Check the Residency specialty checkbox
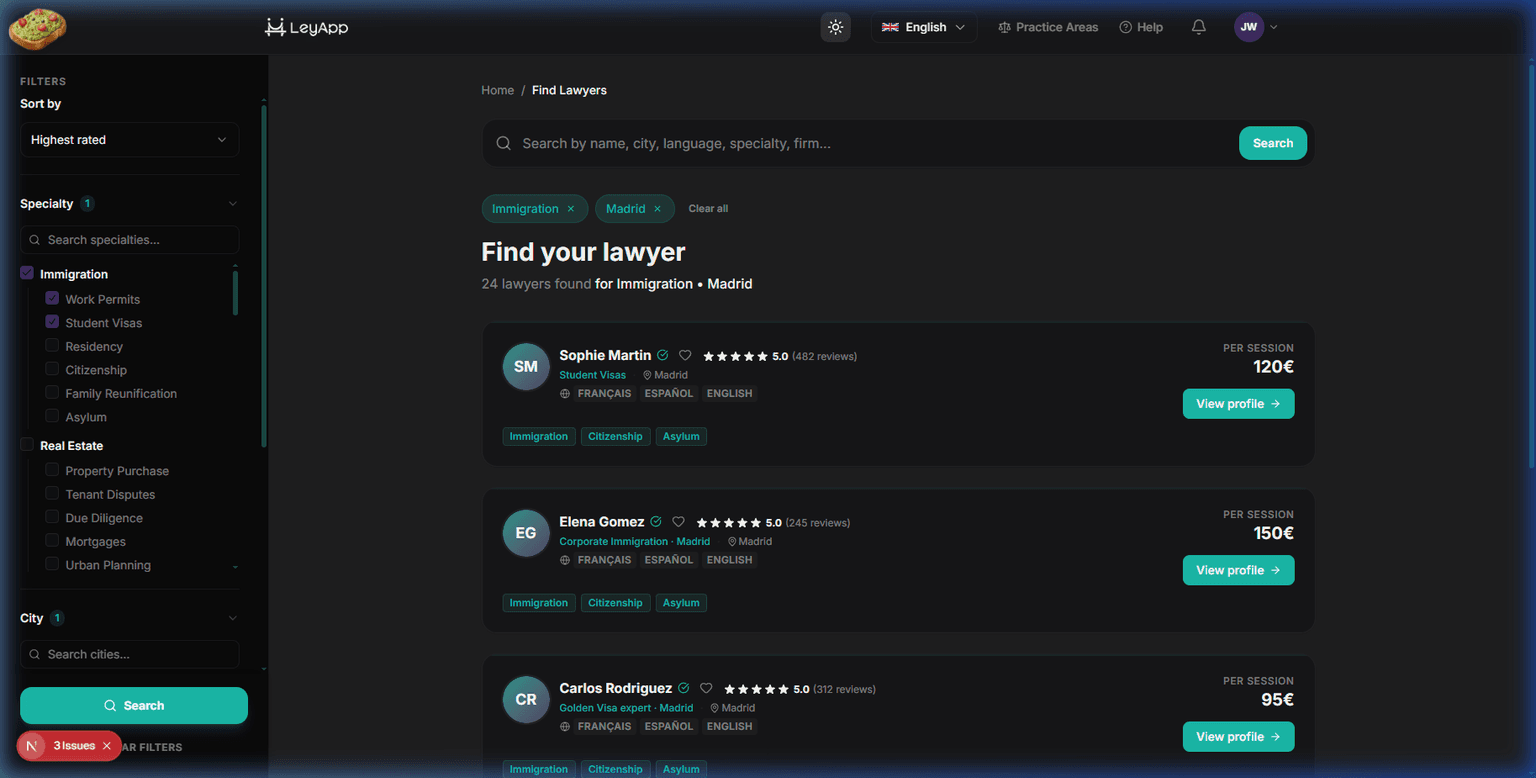The image size is (1536, 778). (52, 346)
